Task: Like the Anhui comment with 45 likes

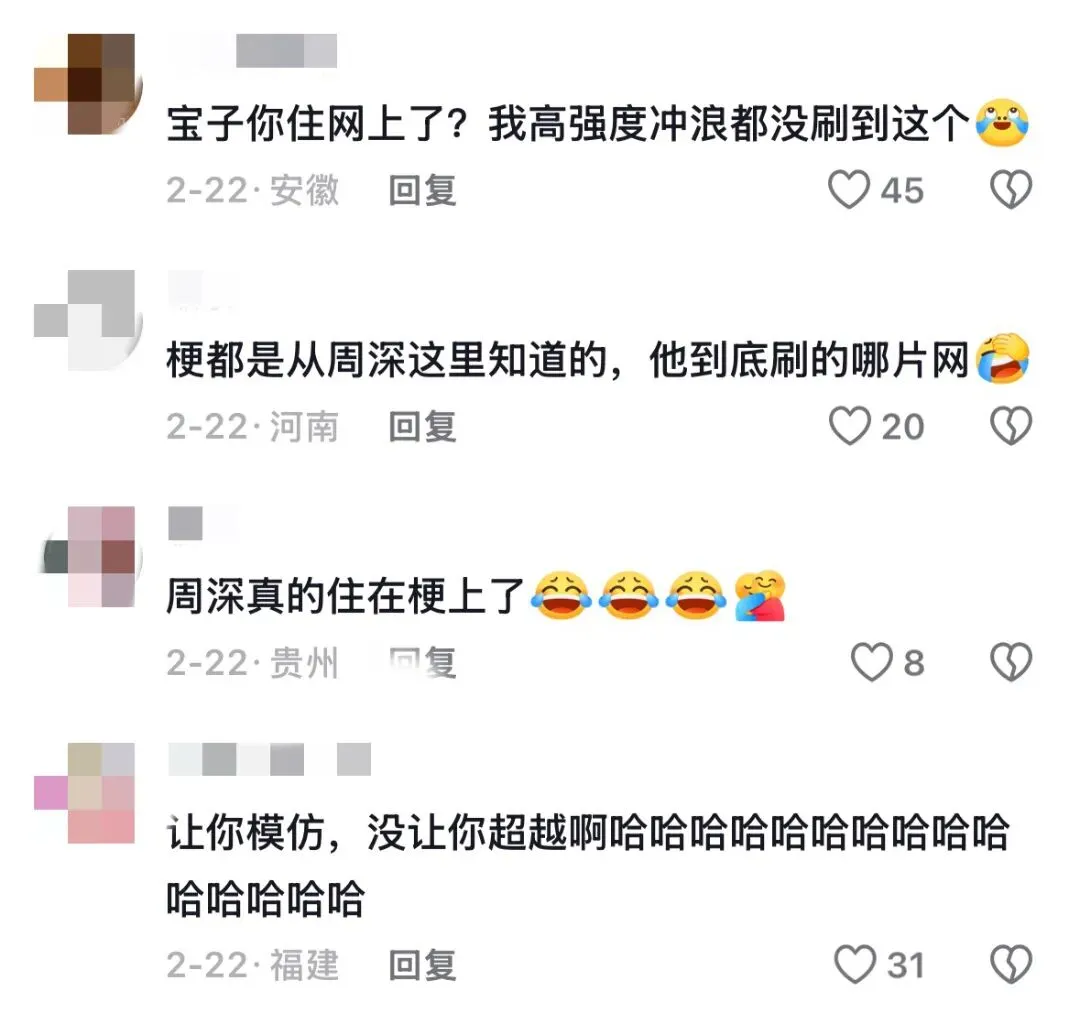Action: (849, 189)
